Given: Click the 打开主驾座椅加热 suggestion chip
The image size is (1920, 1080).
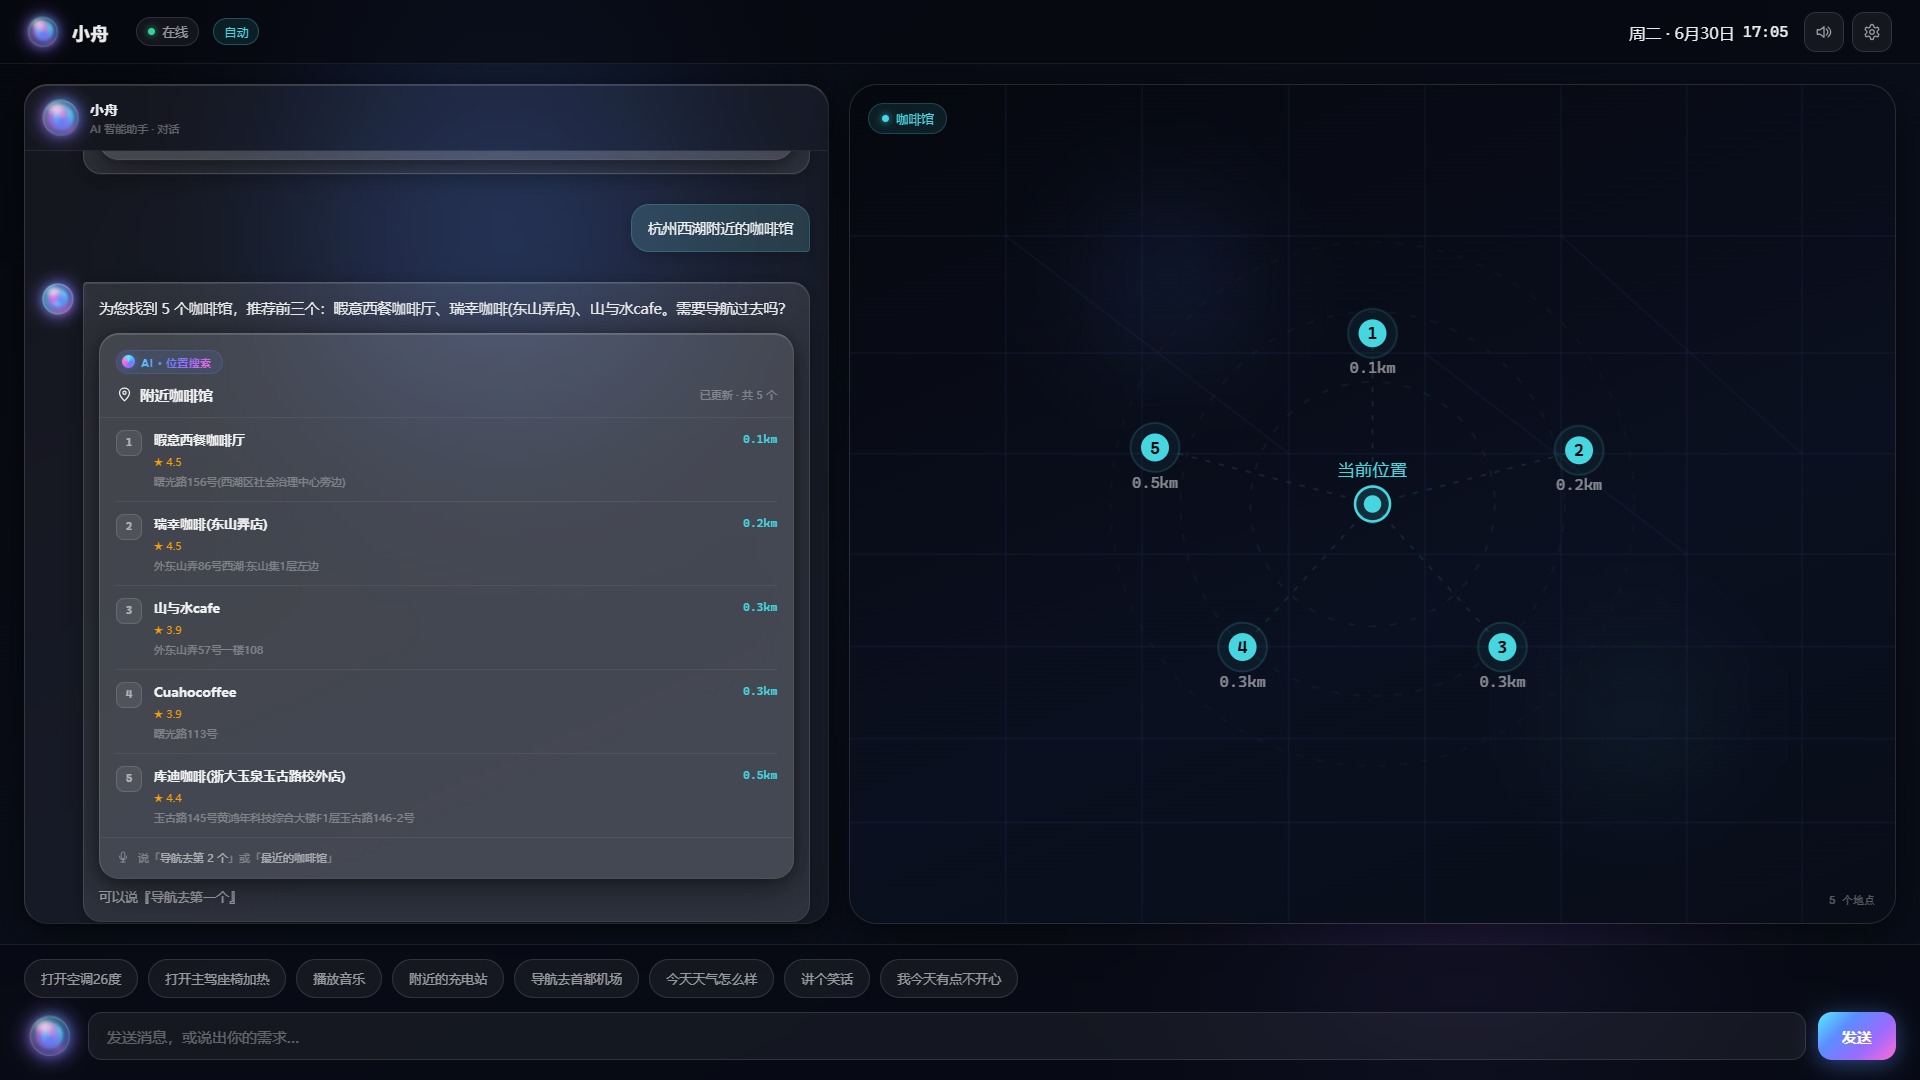Looking at the screenshot, I should (217, 979).
